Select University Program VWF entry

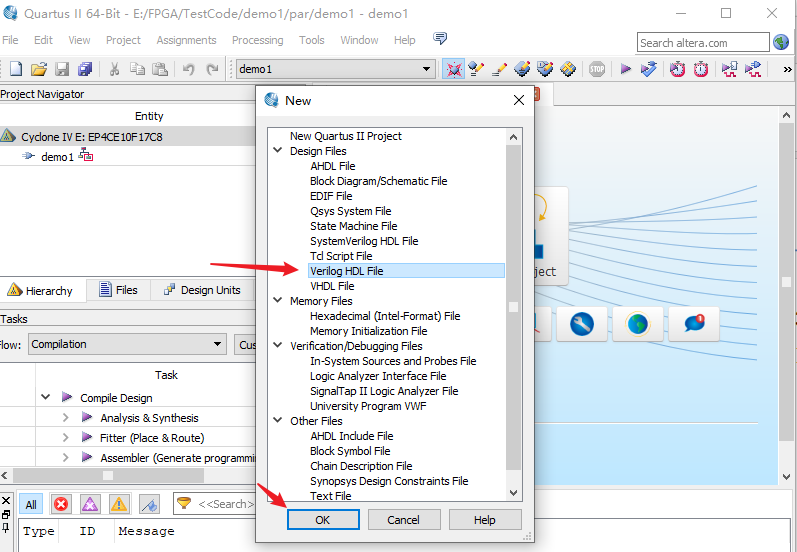[368, 406]
